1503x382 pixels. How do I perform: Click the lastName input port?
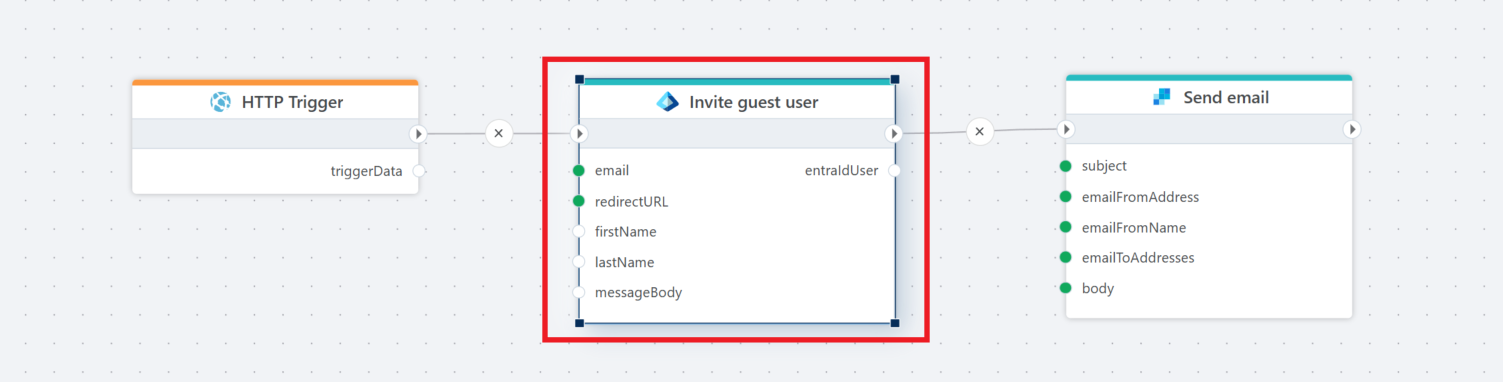(x=579, y=262)
